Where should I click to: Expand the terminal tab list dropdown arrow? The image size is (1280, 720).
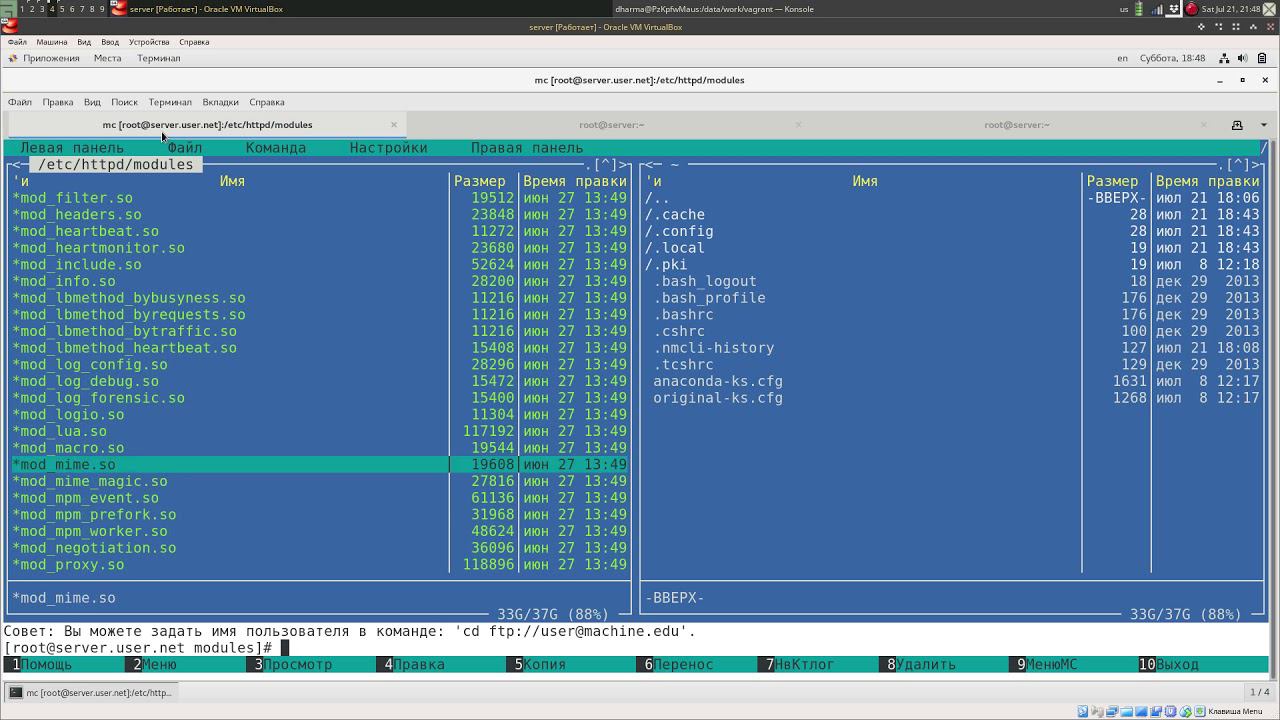coord(1264,125)
